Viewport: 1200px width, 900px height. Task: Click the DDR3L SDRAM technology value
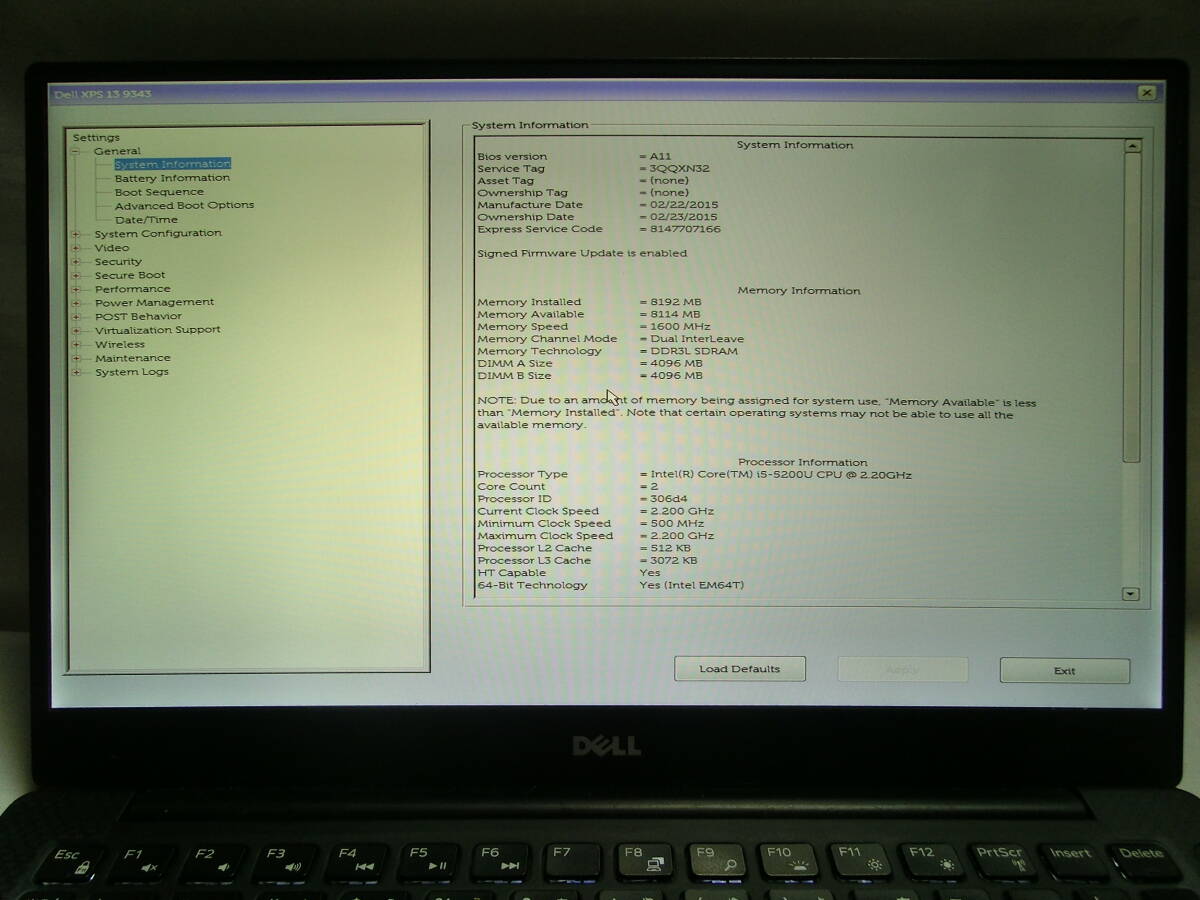[693, 351]
